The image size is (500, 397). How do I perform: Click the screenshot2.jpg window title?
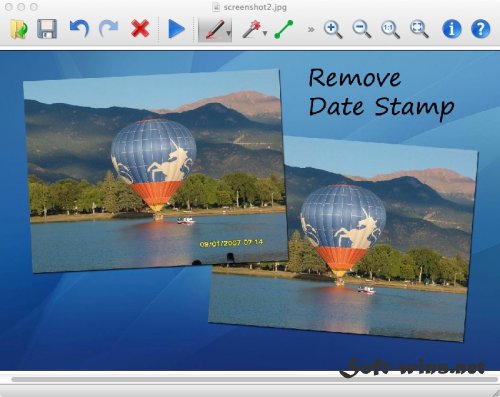255,7
